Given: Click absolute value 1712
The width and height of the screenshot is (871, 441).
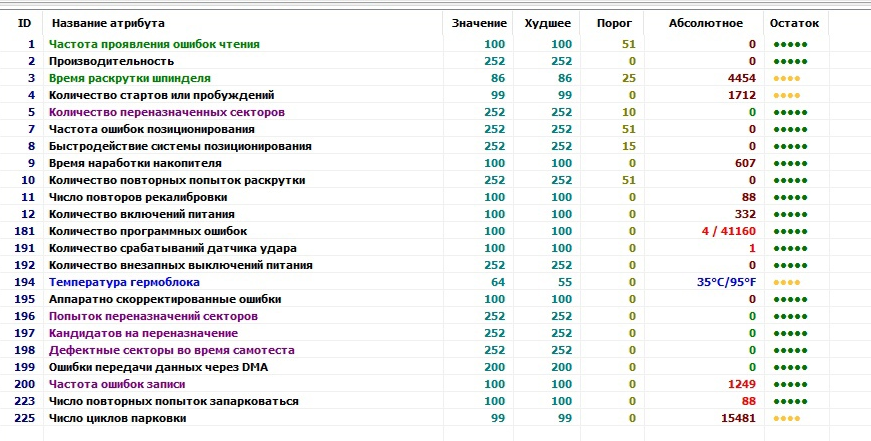Looking at the screenshot, I should tap(742, 95).
